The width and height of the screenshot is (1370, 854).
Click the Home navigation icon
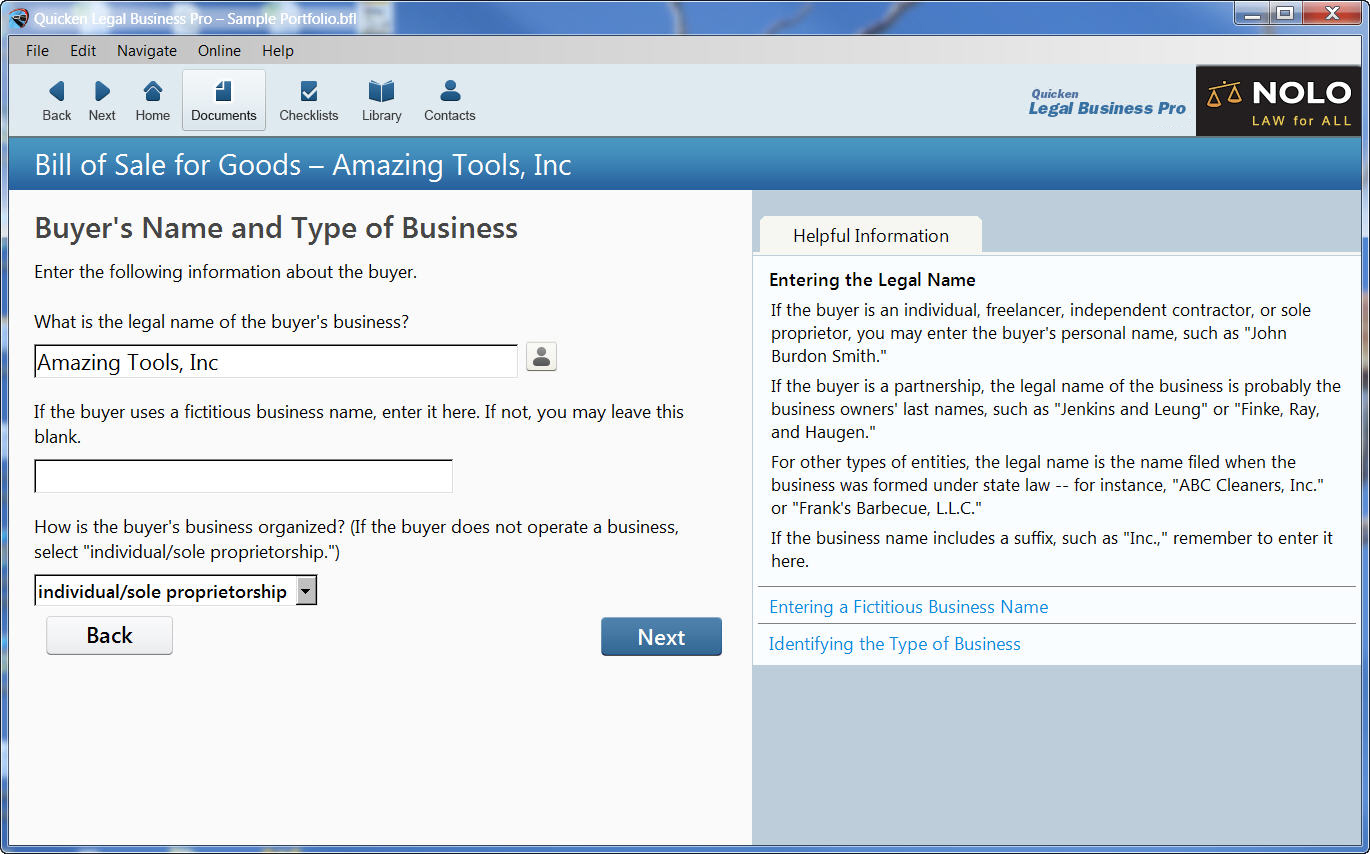[152, 99]
